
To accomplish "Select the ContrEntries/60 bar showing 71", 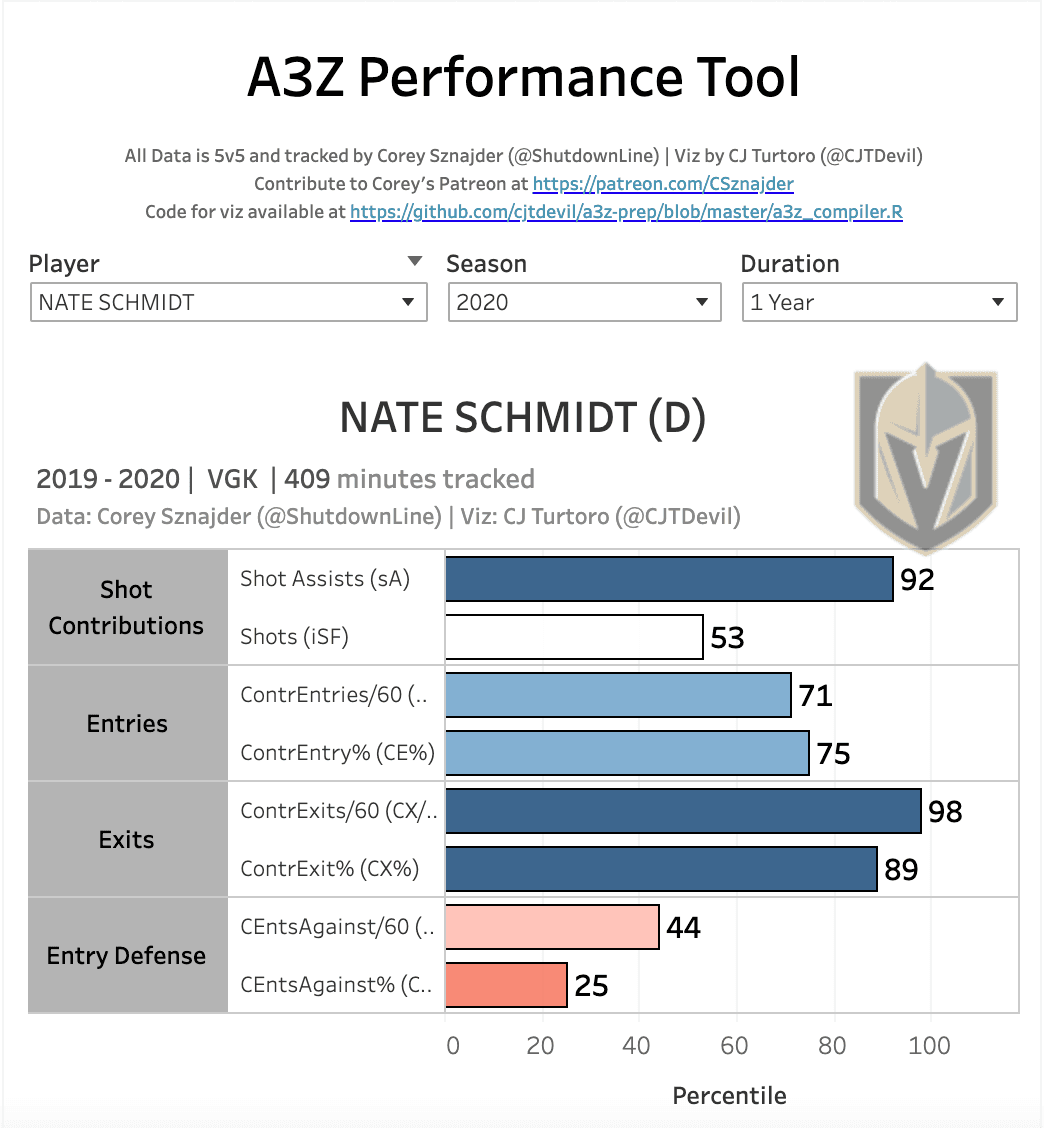I will coord(618,695).
